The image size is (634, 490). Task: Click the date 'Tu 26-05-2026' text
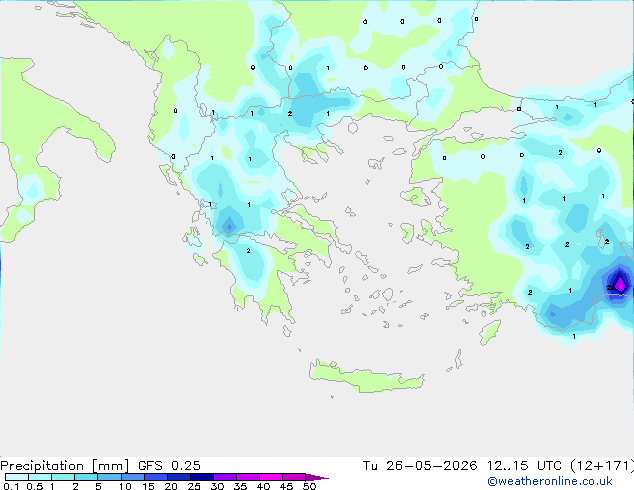click(420, 466)
